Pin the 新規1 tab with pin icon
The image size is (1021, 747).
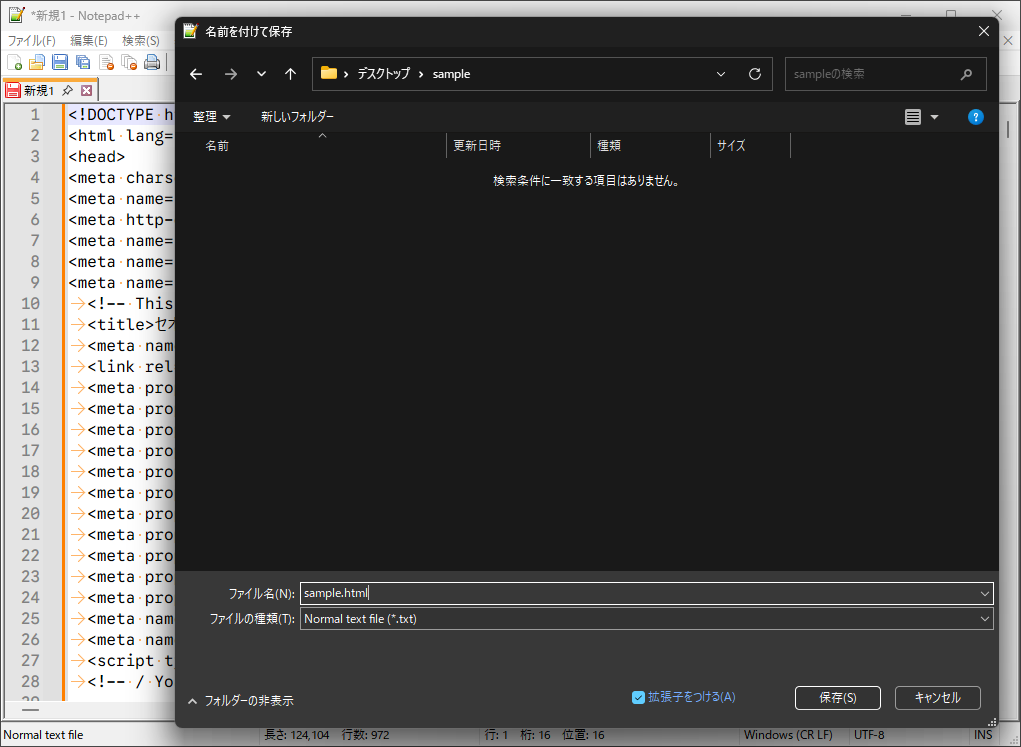pos(67,90)
